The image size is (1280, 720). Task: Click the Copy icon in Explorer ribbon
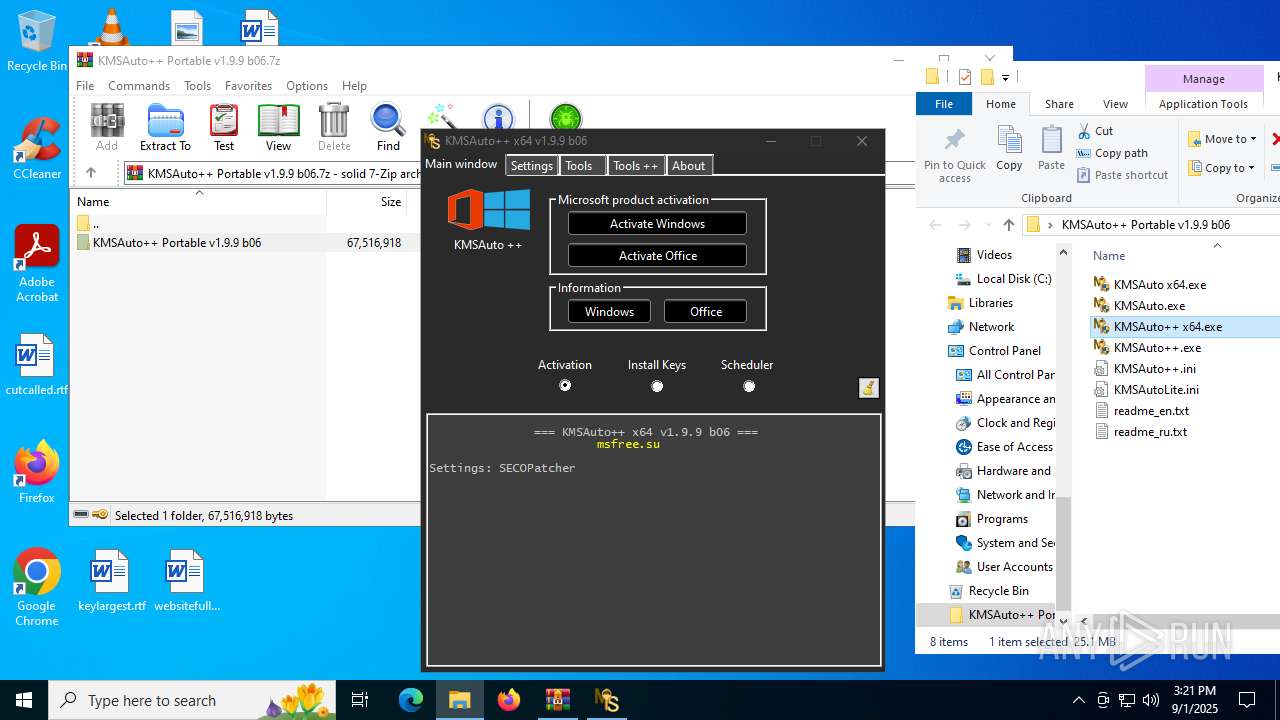1009,149
